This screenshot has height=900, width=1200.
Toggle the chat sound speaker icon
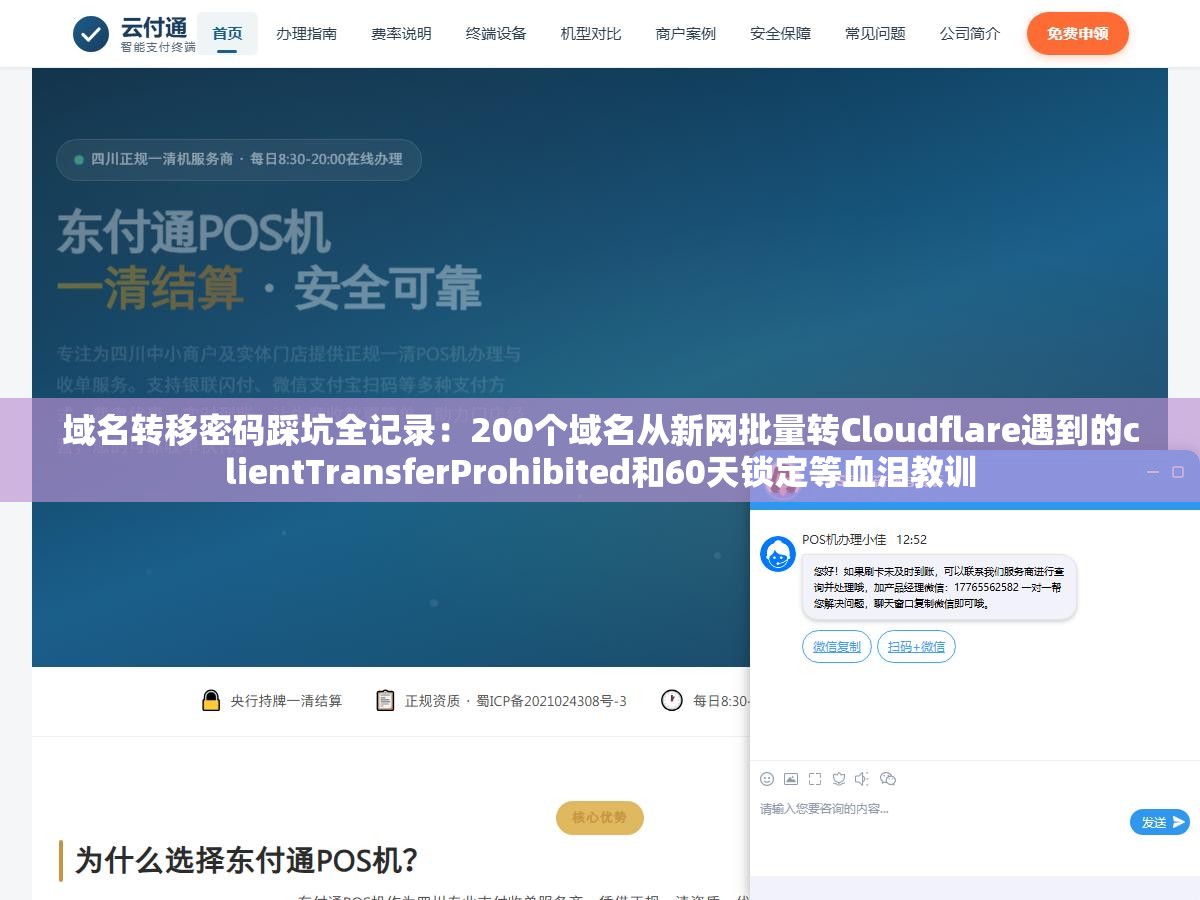click(863, 779)
